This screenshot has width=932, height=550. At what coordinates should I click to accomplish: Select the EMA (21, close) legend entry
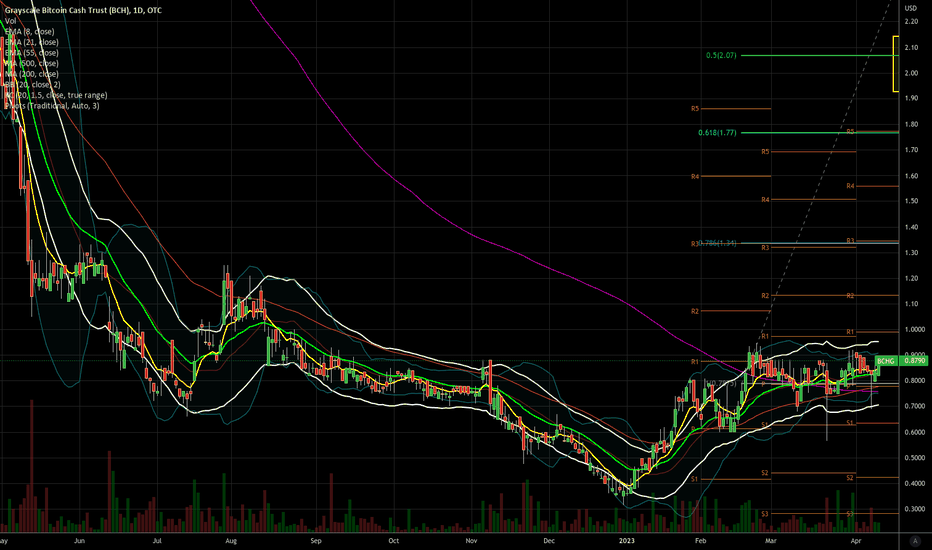click(32, 42)
